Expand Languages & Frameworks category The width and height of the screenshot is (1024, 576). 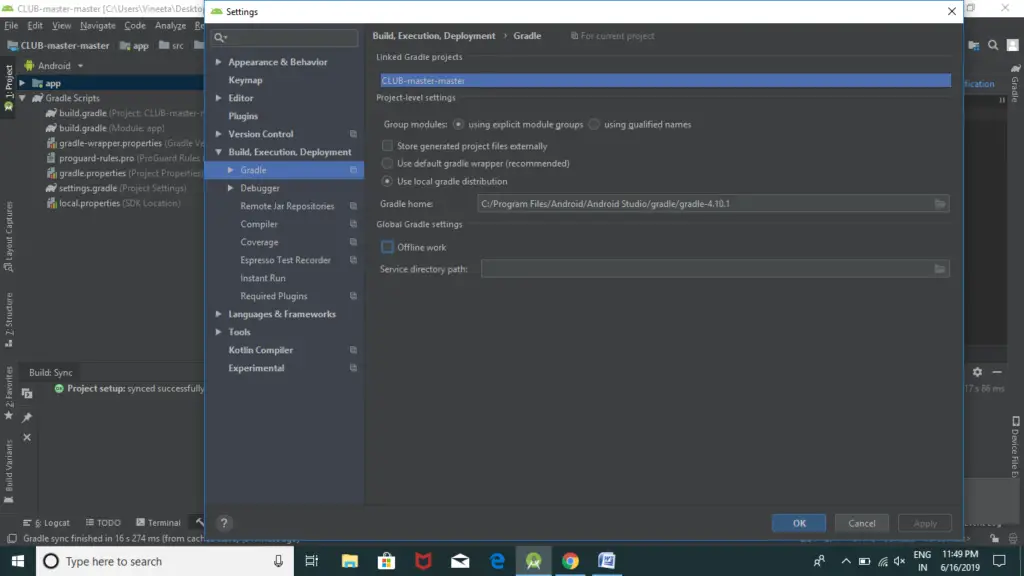pos(219,314)
